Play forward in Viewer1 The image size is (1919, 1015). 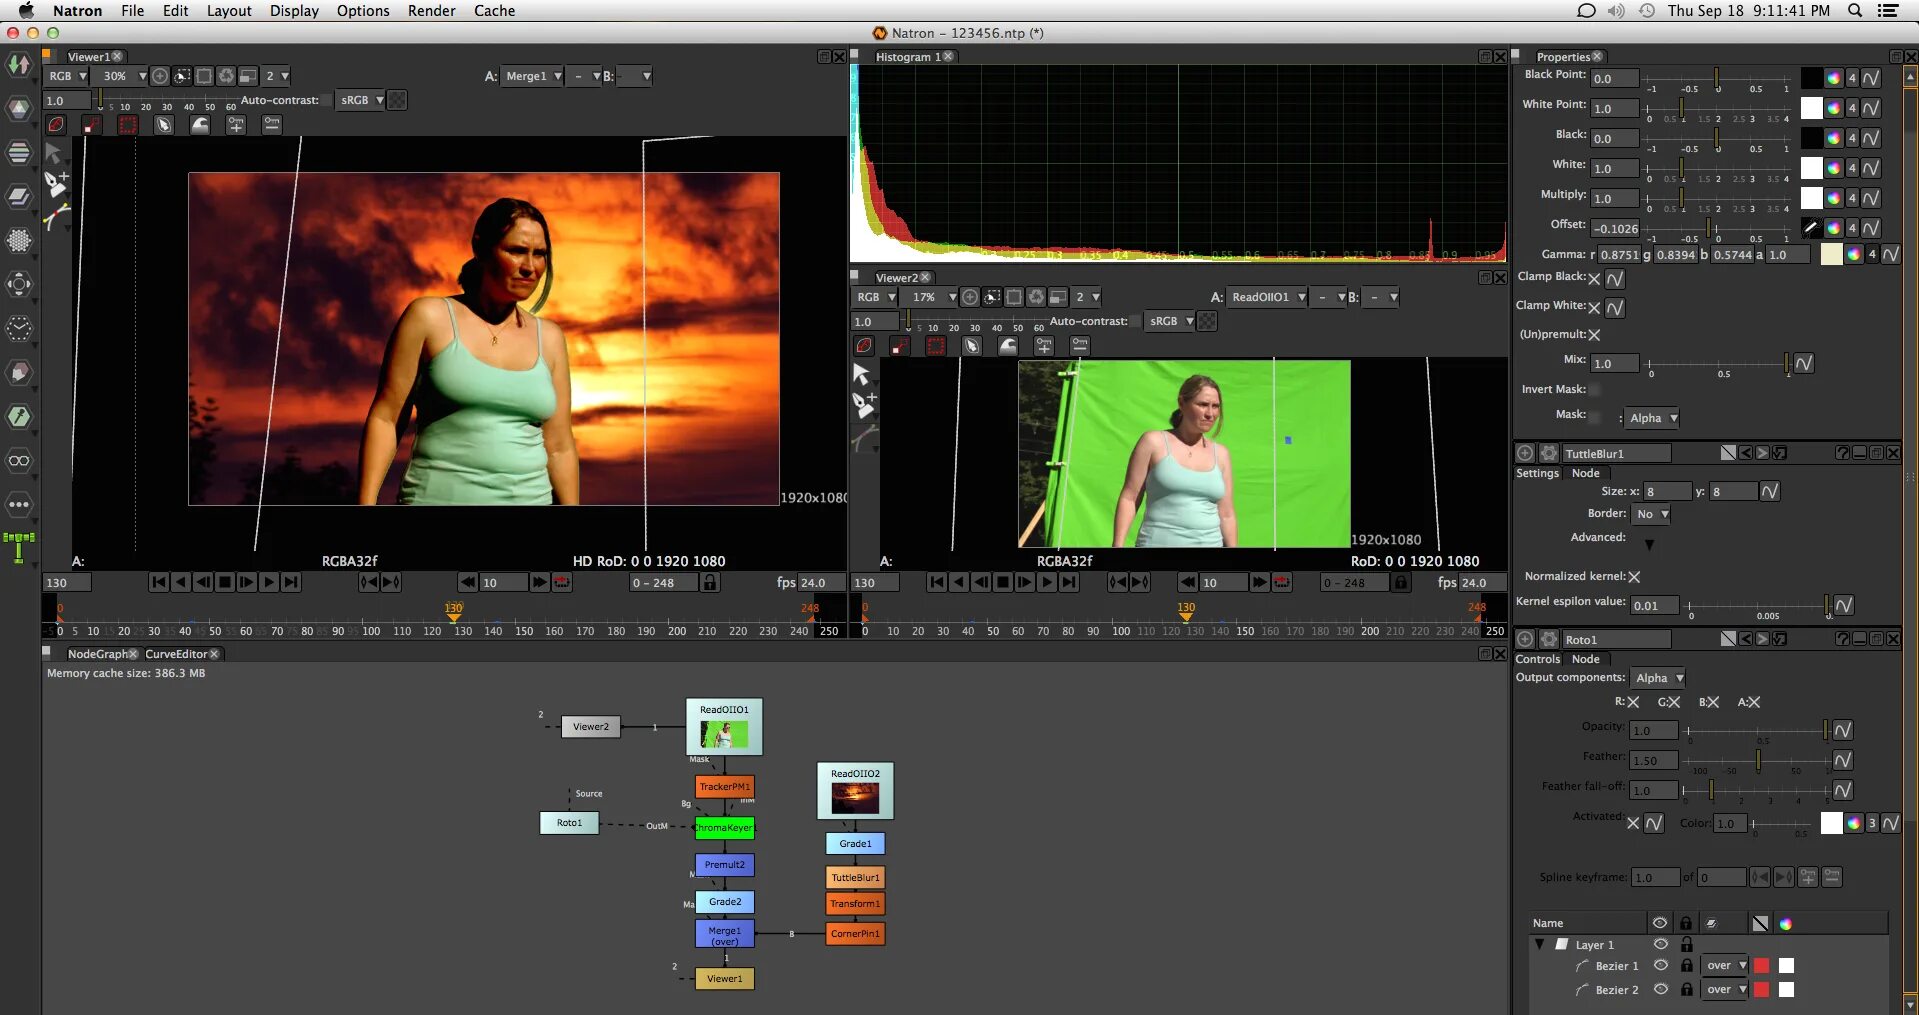[268, 582]
